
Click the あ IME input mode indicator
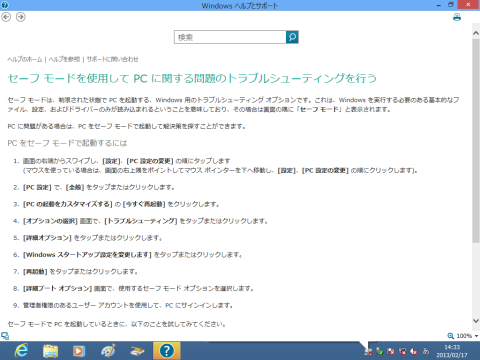point(426,351)
